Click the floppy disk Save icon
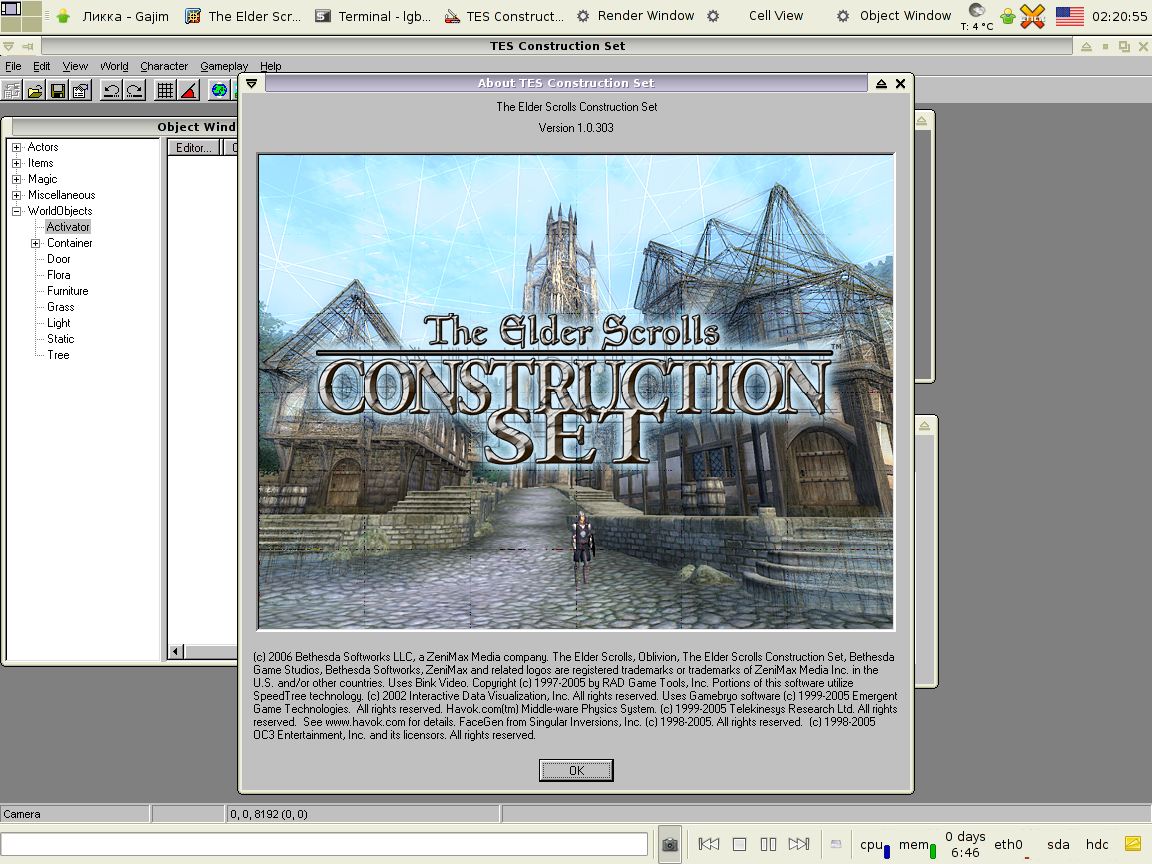The width and height of the screenshot is (1152, 864). [57, 90]
